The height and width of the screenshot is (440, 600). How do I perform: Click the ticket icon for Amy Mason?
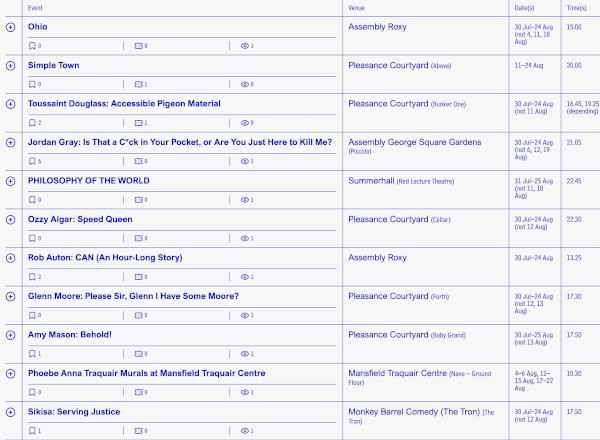click(x=139, y=354)
